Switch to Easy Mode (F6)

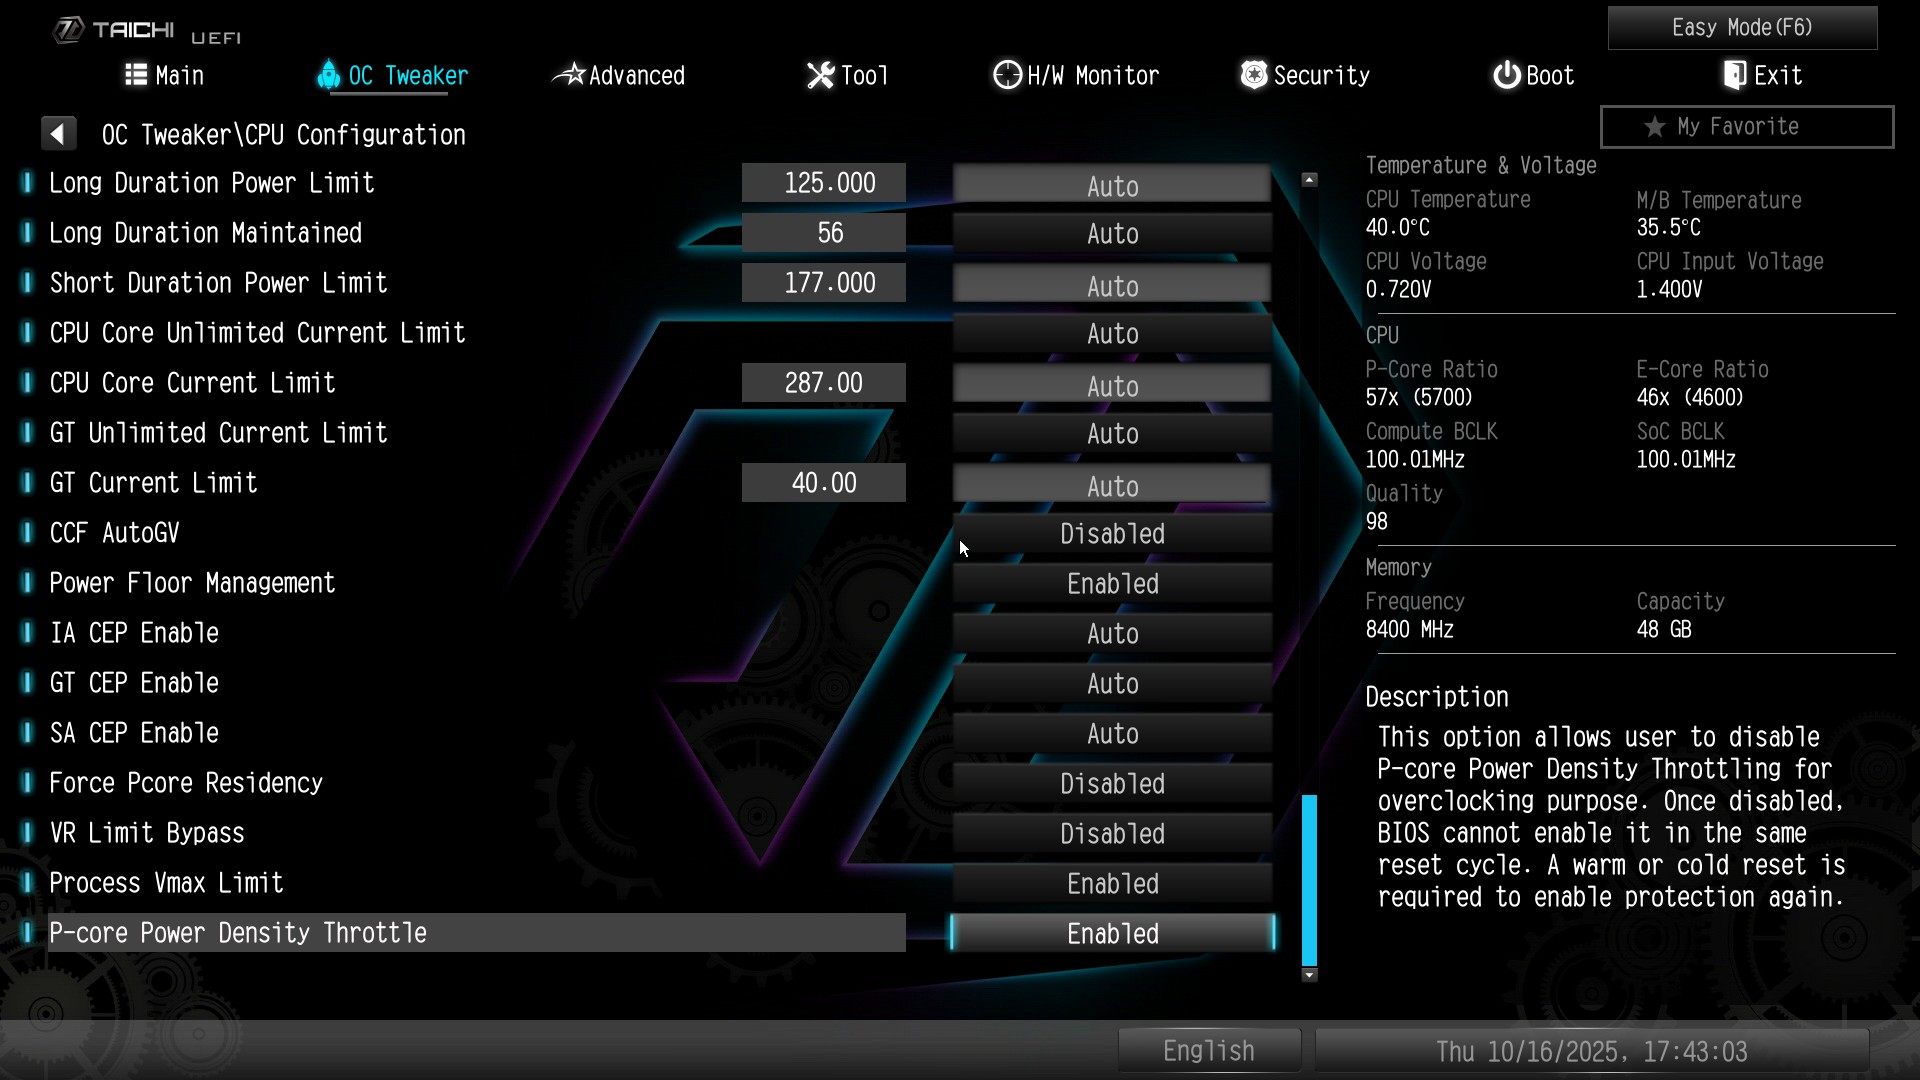pyautogui.click(x=1742, y=28)
